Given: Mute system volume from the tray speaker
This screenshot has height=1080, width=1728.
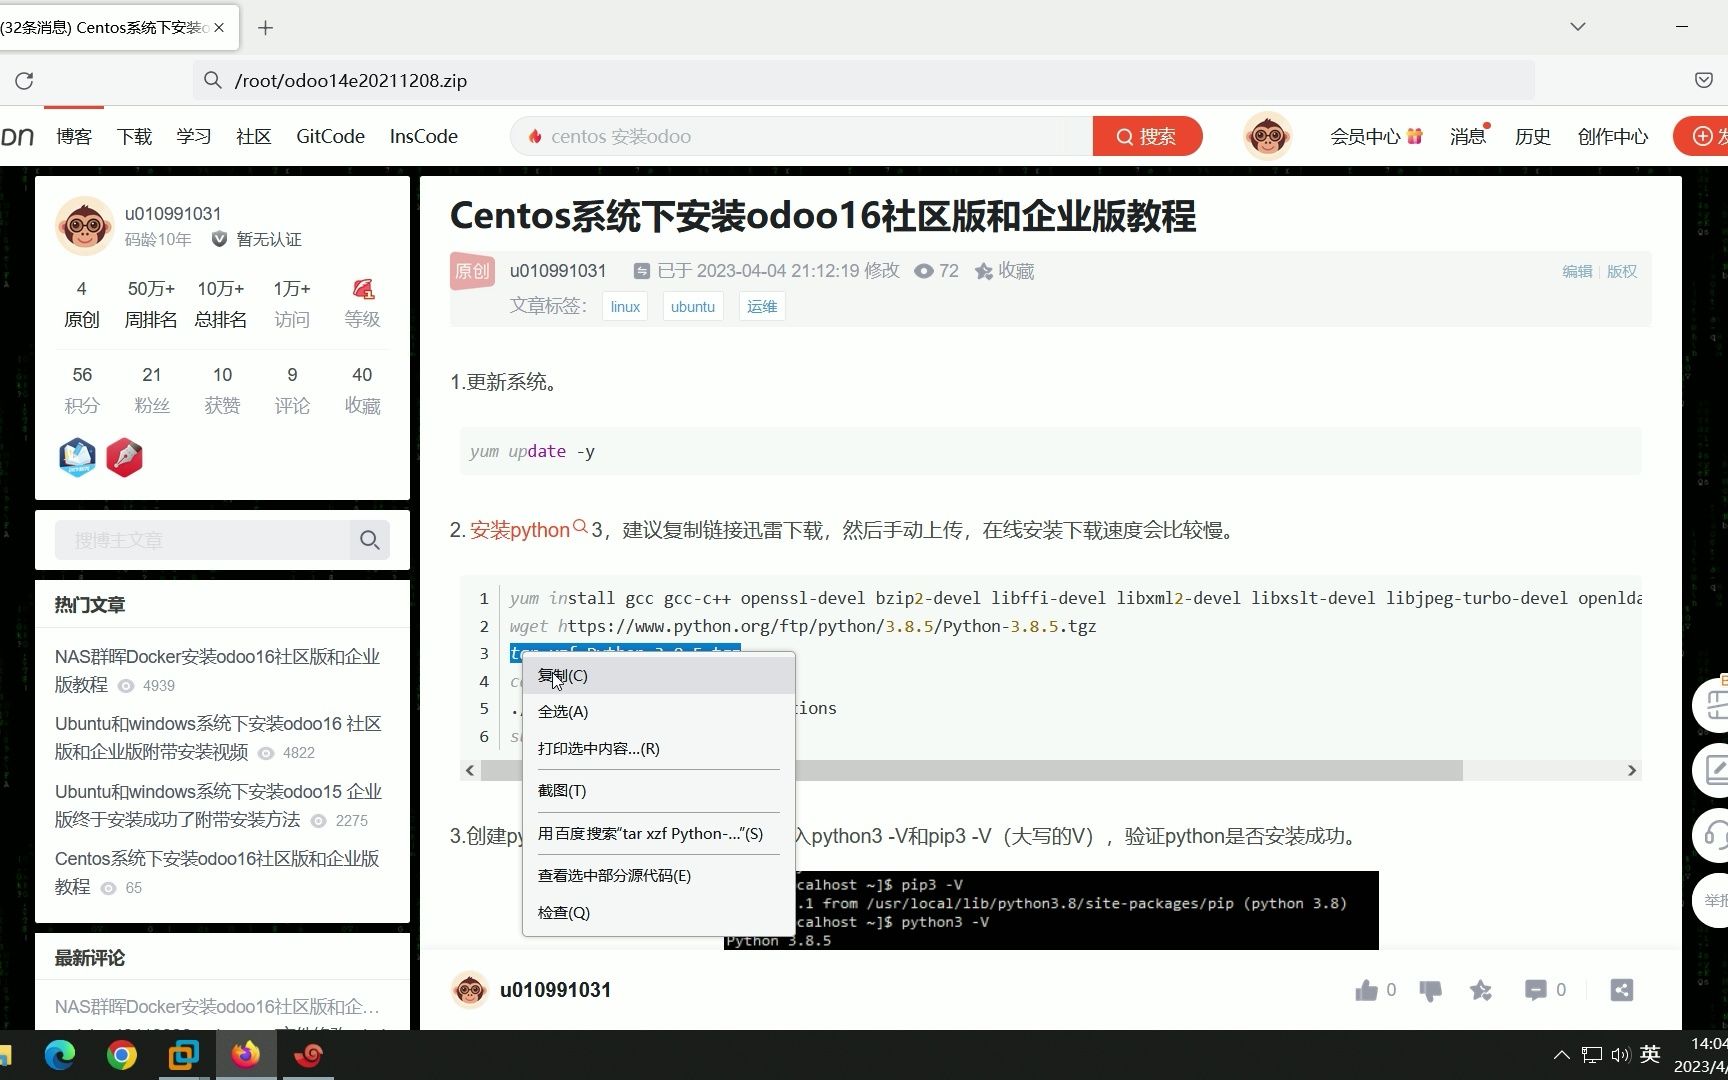Looking at the screenshot, I should 1620,1054.
